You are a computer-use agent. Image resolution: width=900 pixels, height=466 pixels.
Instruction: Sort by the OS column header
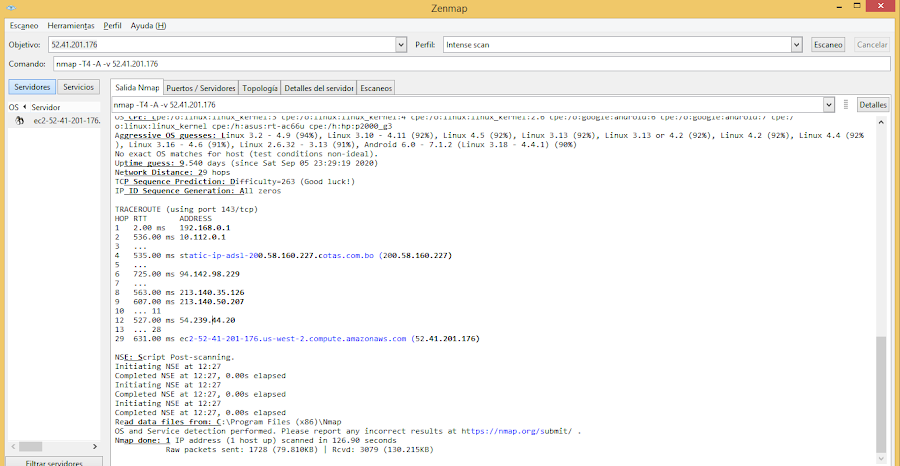coord(14,107)
